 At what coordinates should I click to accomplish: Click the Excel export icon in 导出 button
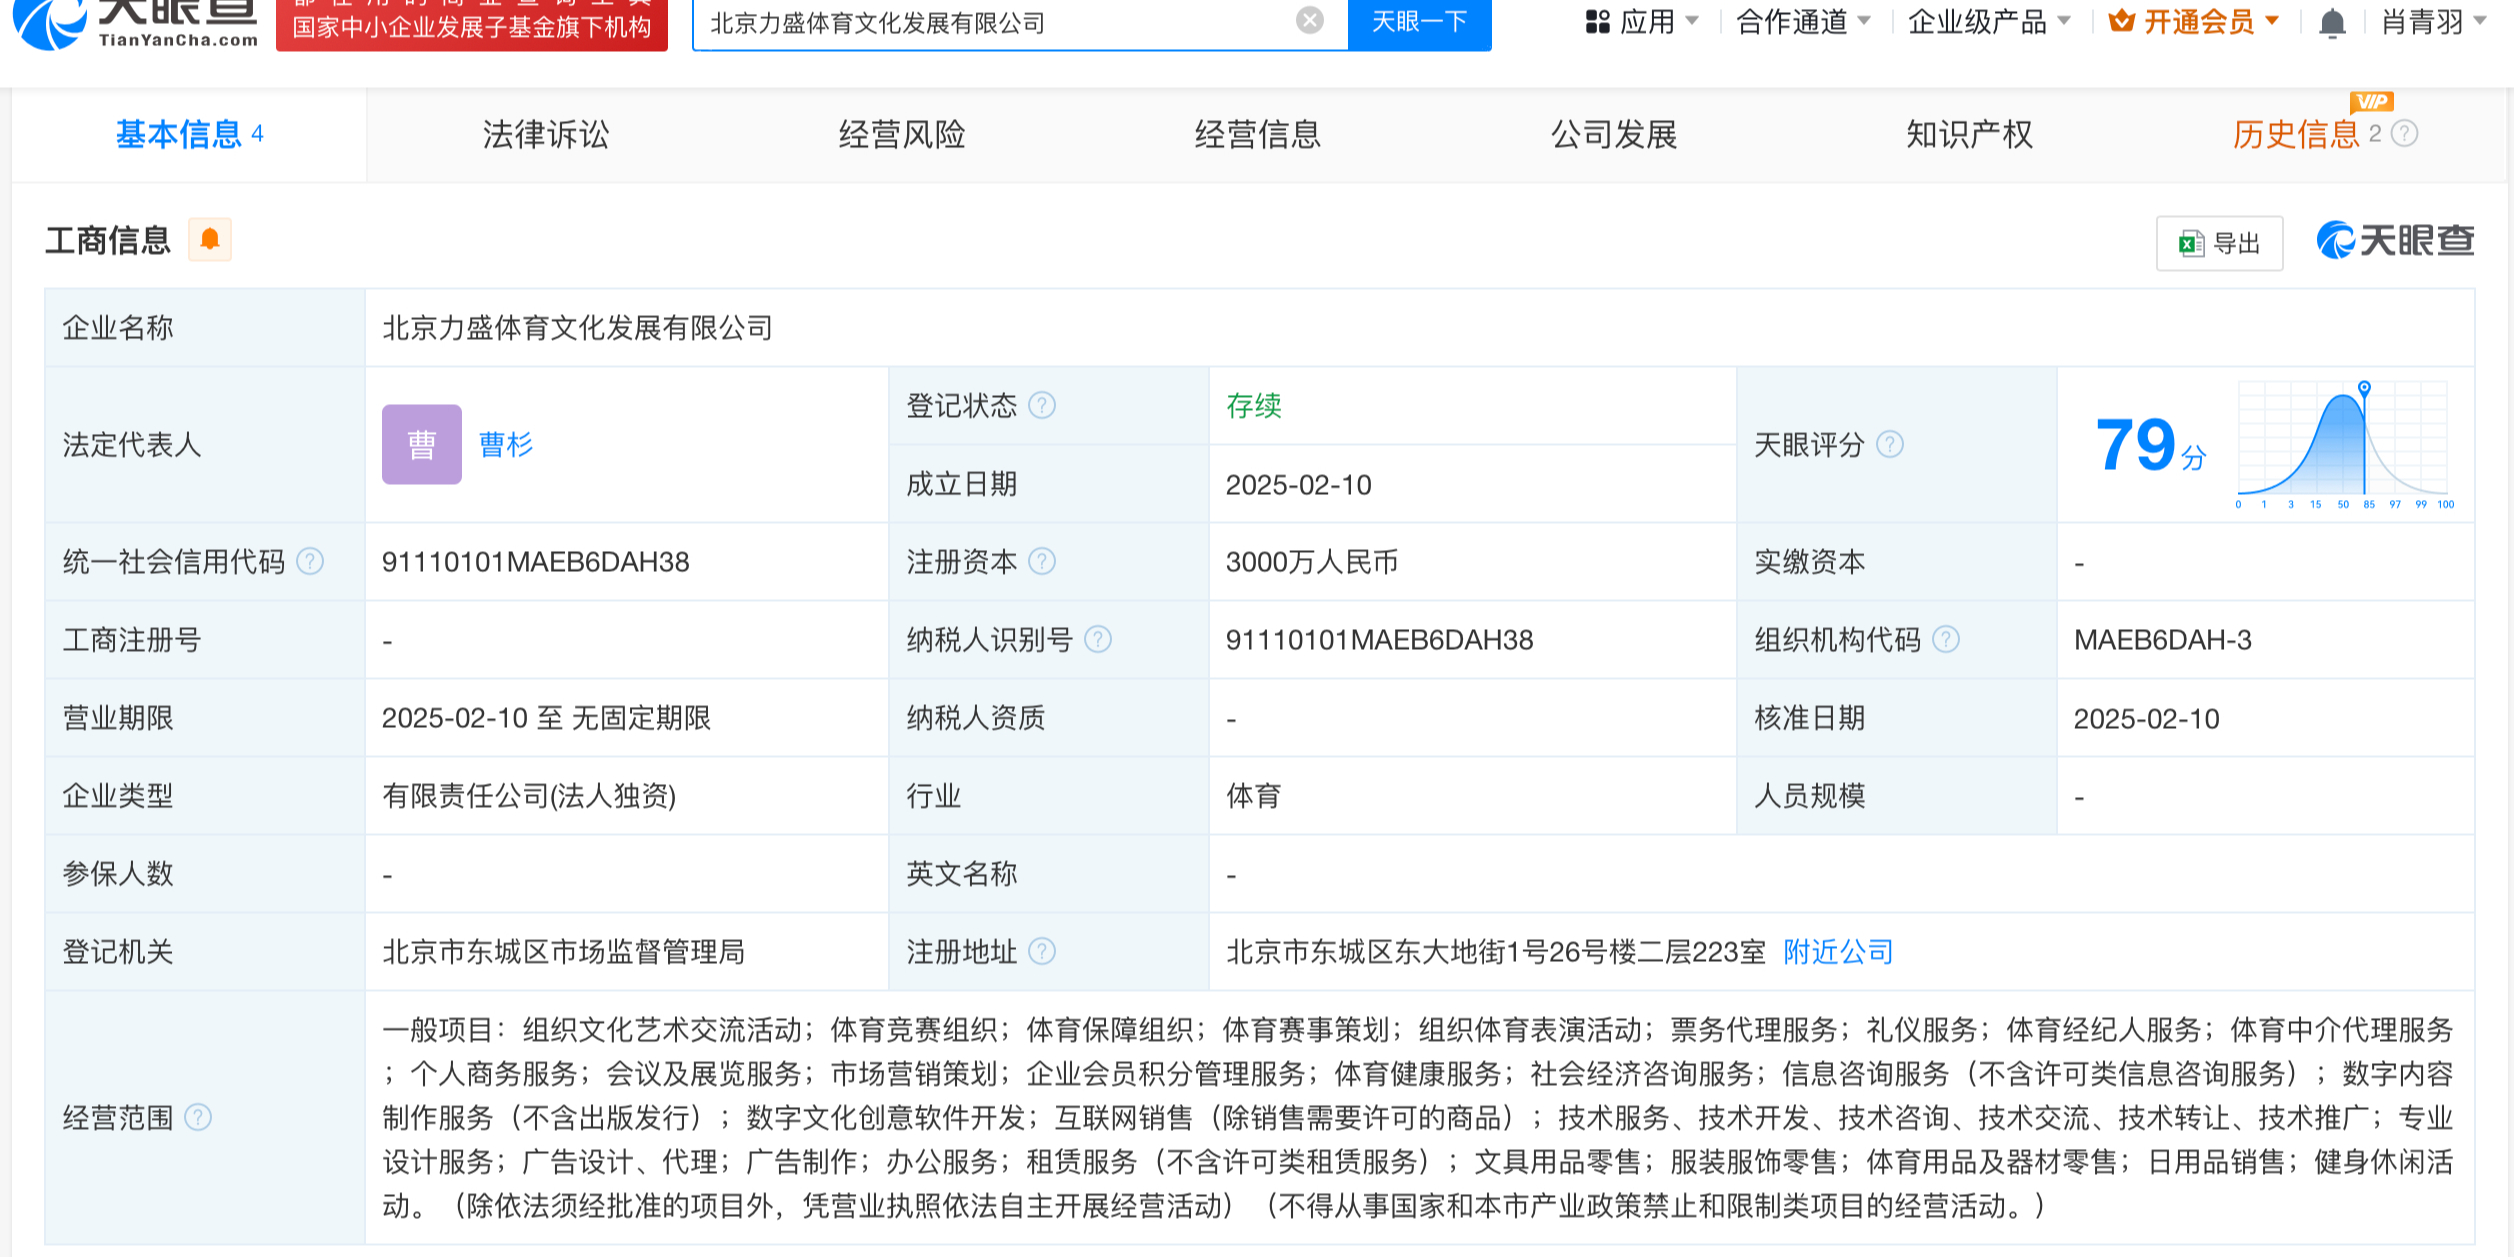(x=2191, y=241)
